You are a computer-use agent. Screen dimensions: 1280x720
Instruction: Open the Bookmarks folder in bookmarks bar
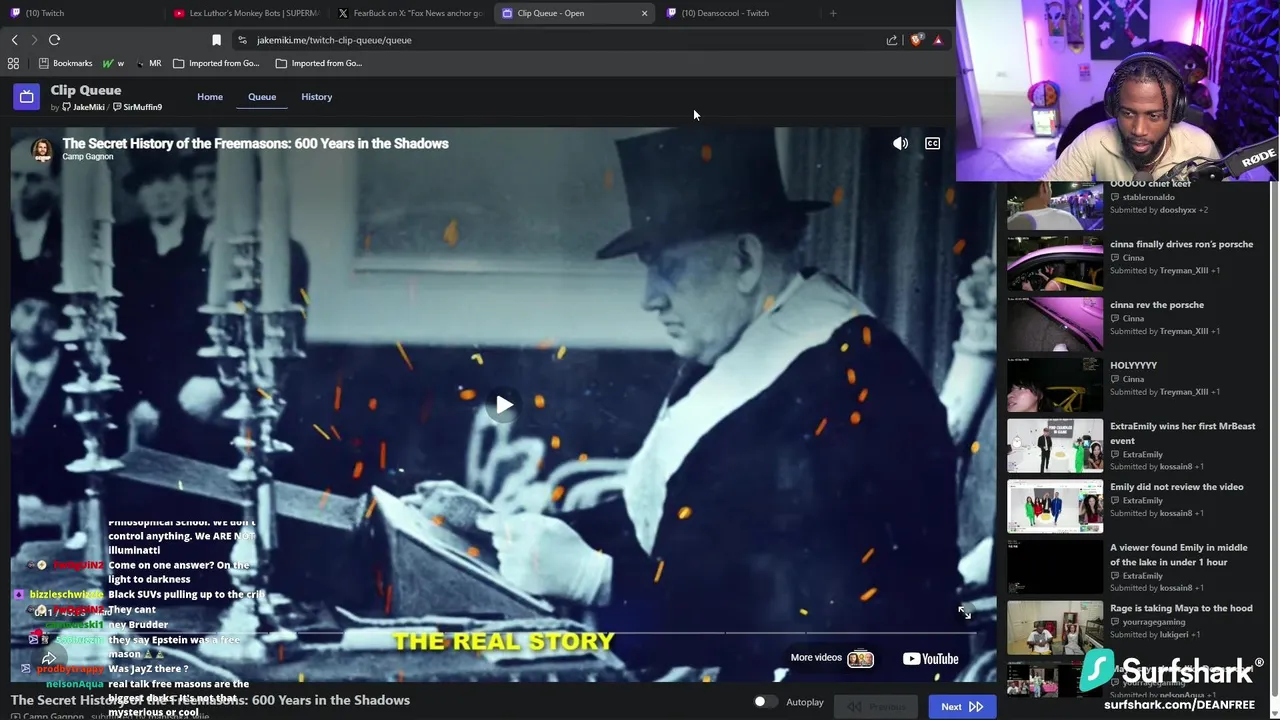(65, 63)
